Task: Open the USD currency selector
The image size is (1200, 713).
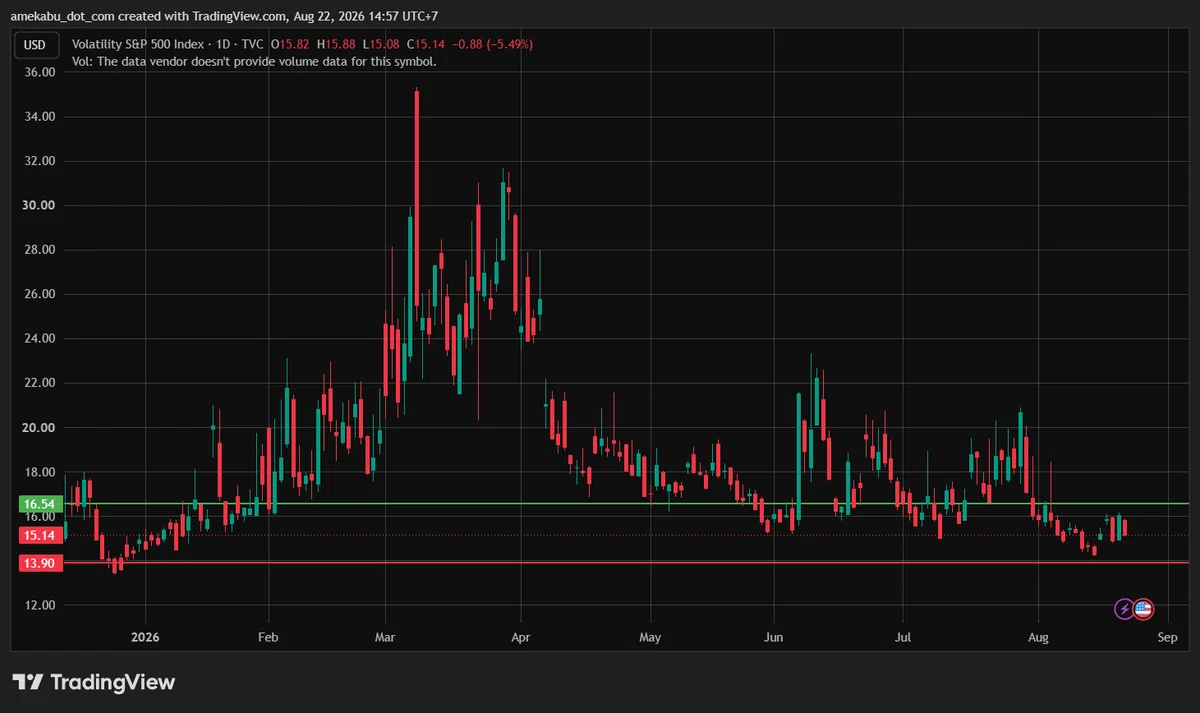Action: tap(35, 44)
